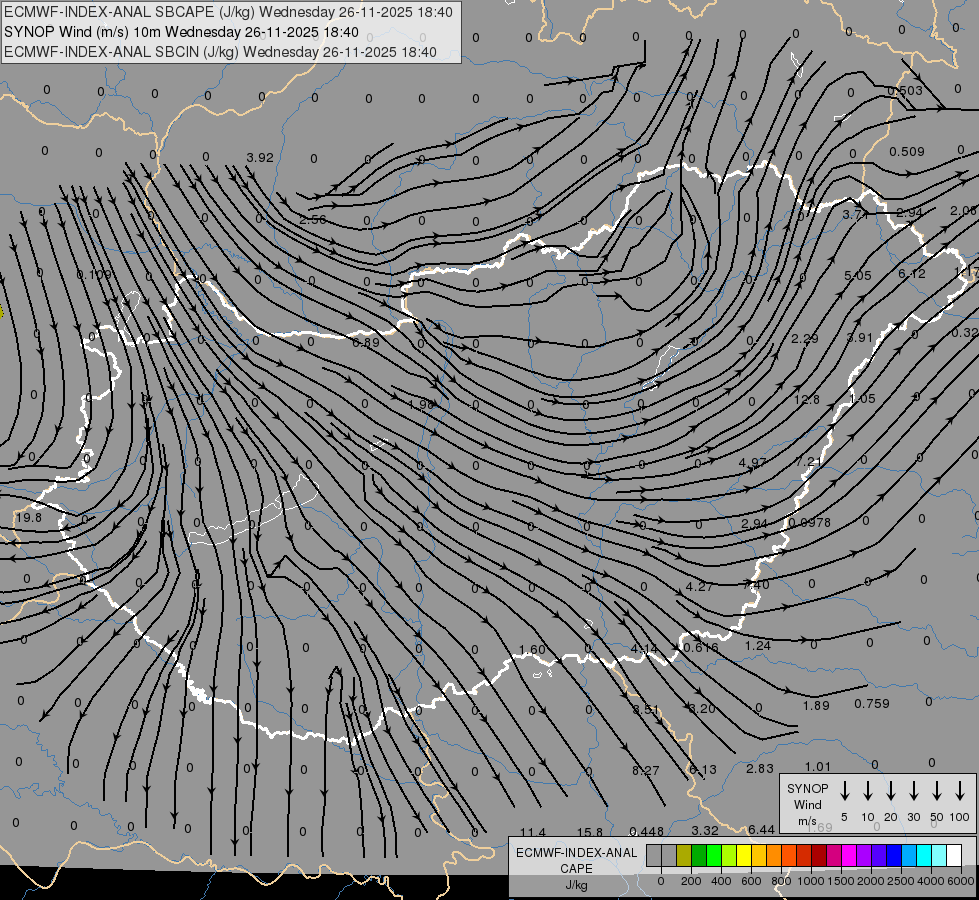Click map value 0.109
The height and width of the screenshot is (900, 979).
(x=94, y=275)
